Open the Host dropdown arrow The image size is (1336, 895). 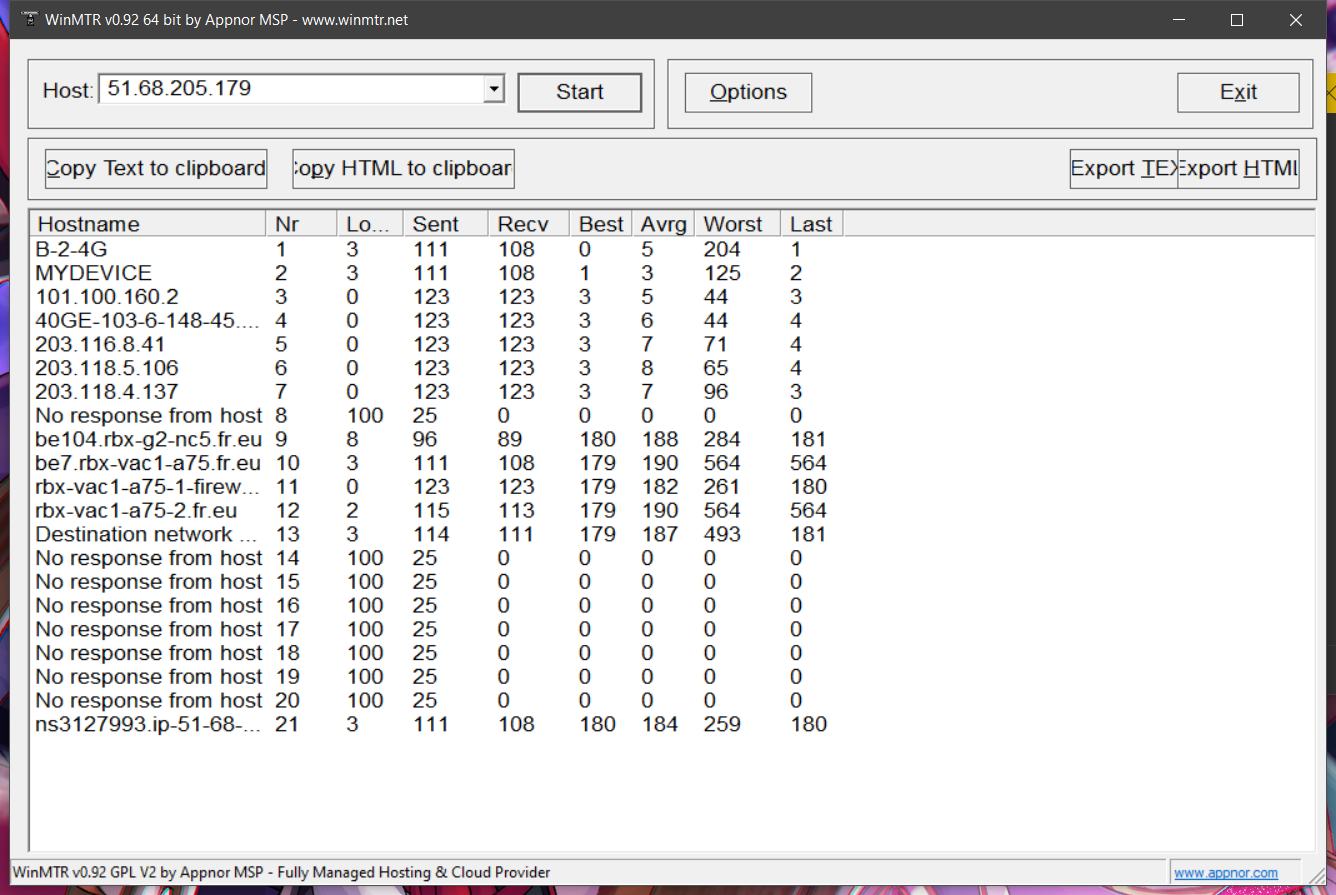tap(493, 90)
